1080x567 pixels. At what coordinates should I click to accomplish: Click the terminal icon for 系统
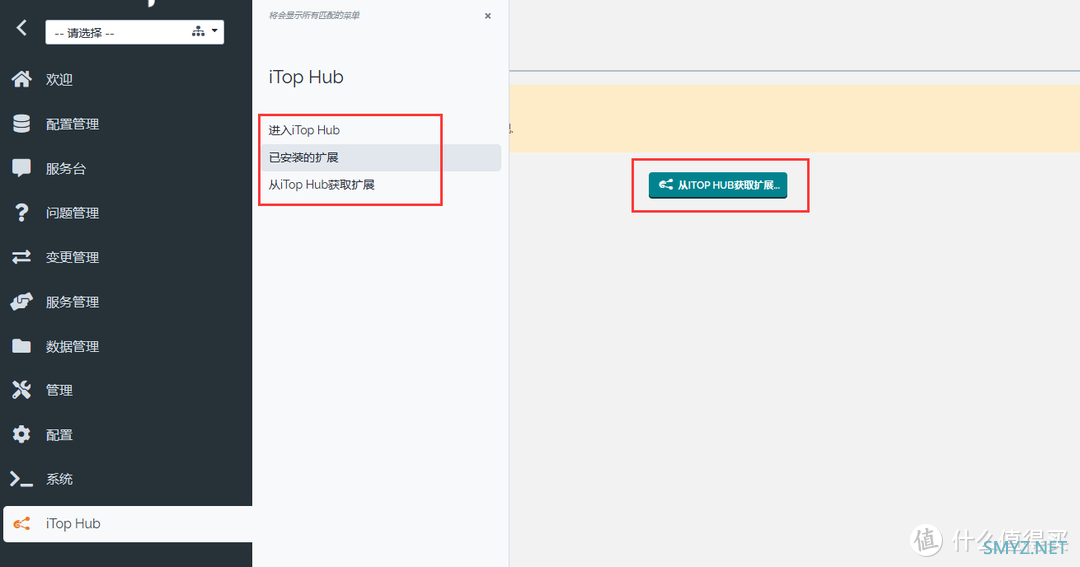pos(21,479)
